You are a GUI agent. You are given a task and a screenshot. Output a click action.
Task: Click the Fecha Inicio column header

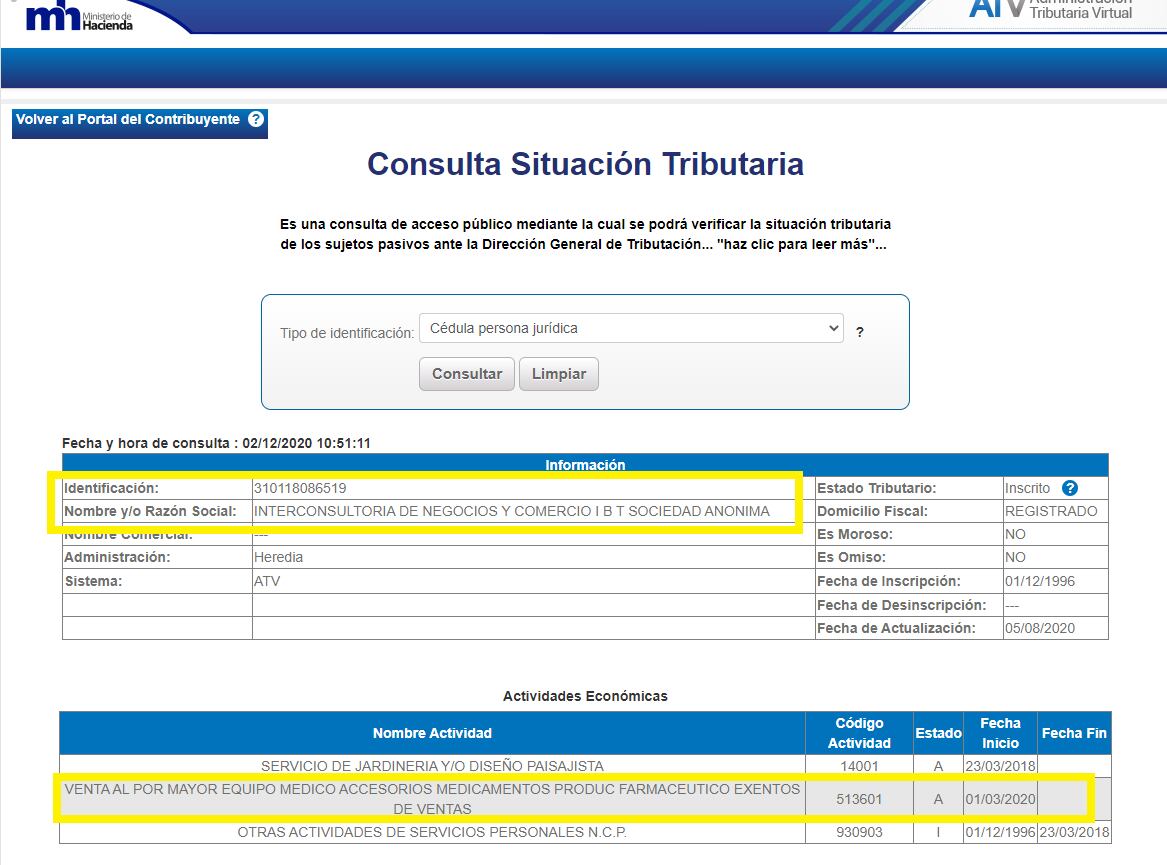click(x=1000, y=733)
